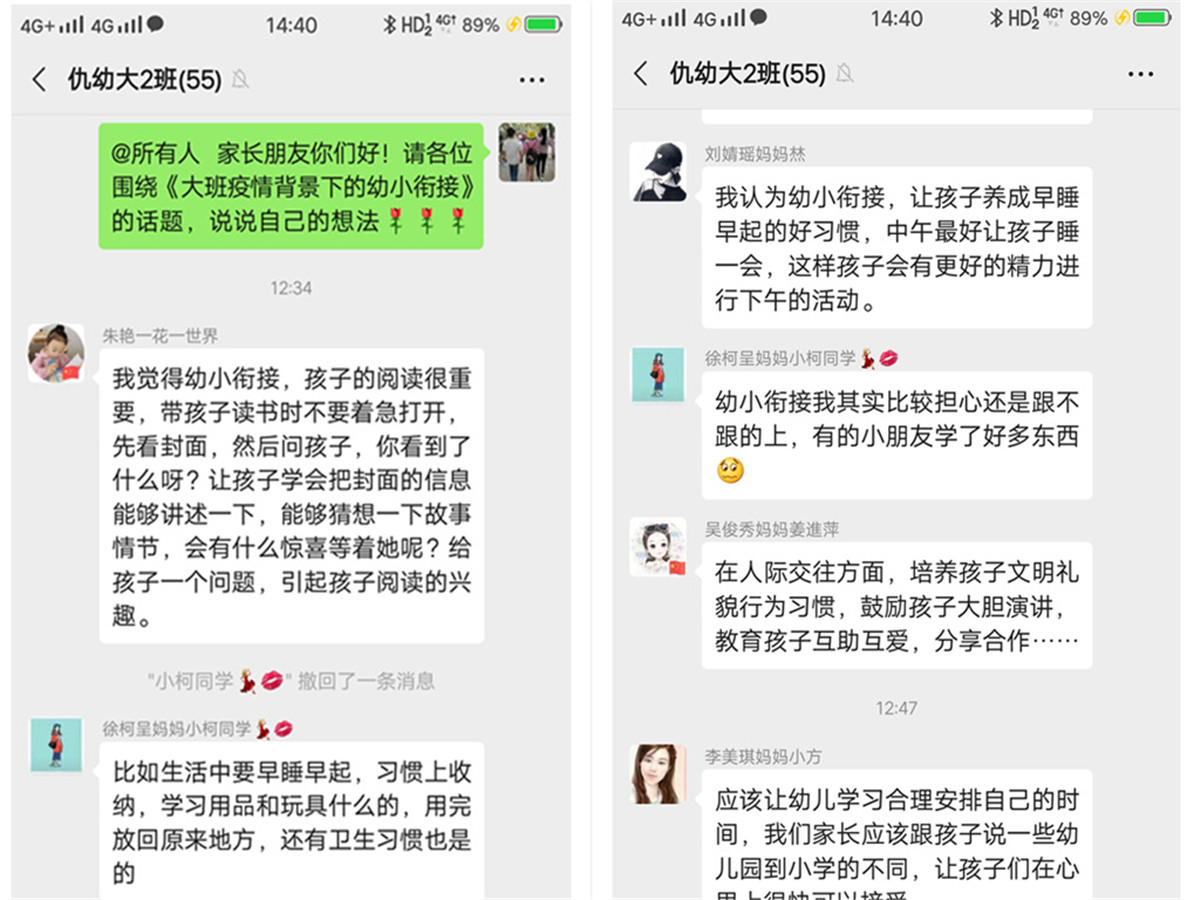Viewport: 1200px width, 900px height.
Task: Tap the 撤回了一条消息 system notice
Action: [291, 682]
